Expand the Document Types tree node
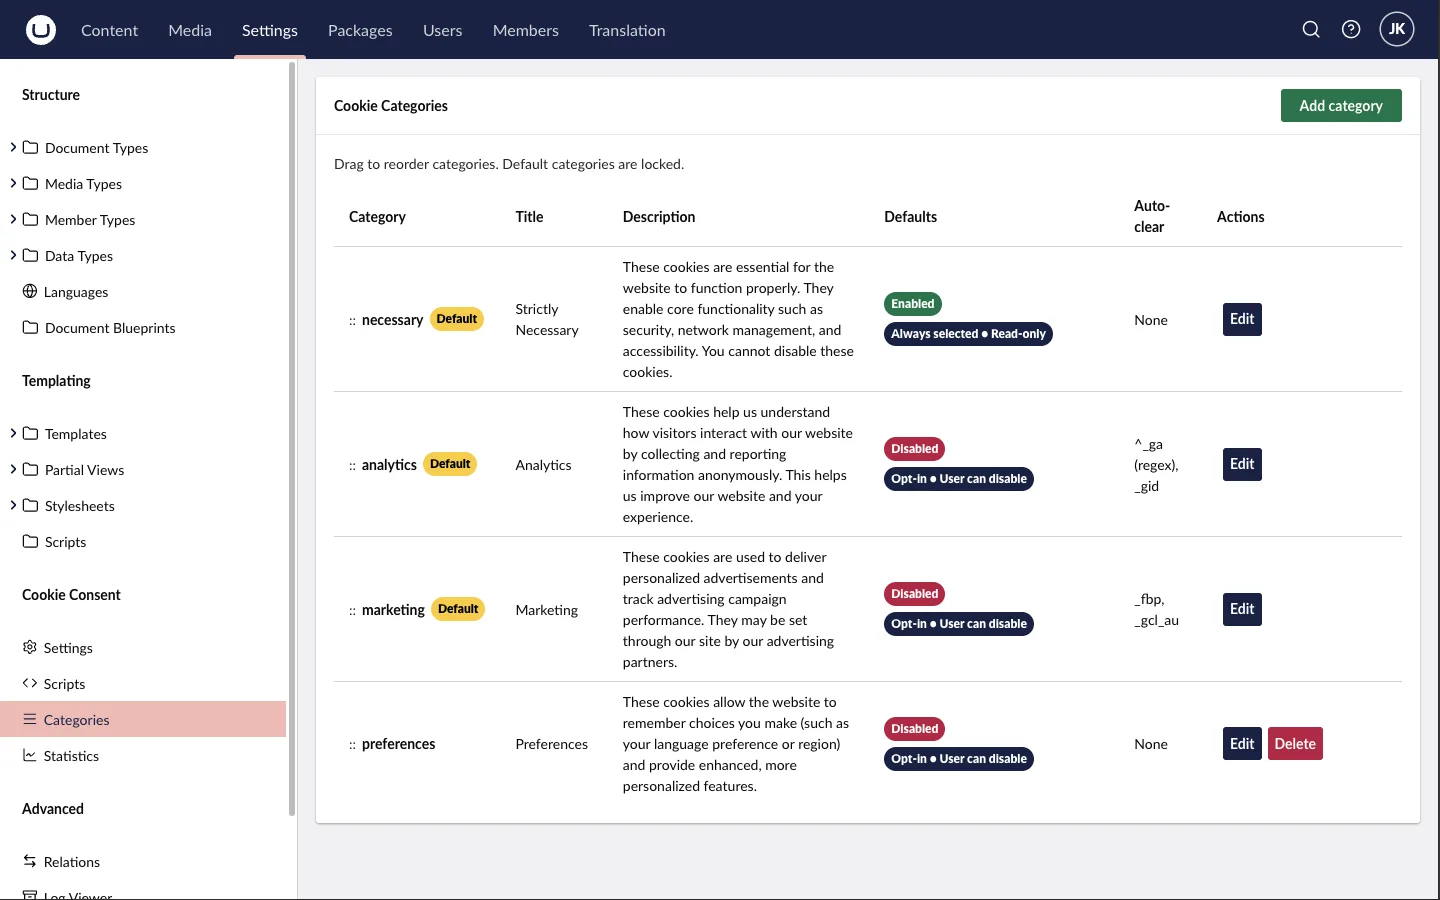The image size is (1440, 900). click(x=13, y=148)
